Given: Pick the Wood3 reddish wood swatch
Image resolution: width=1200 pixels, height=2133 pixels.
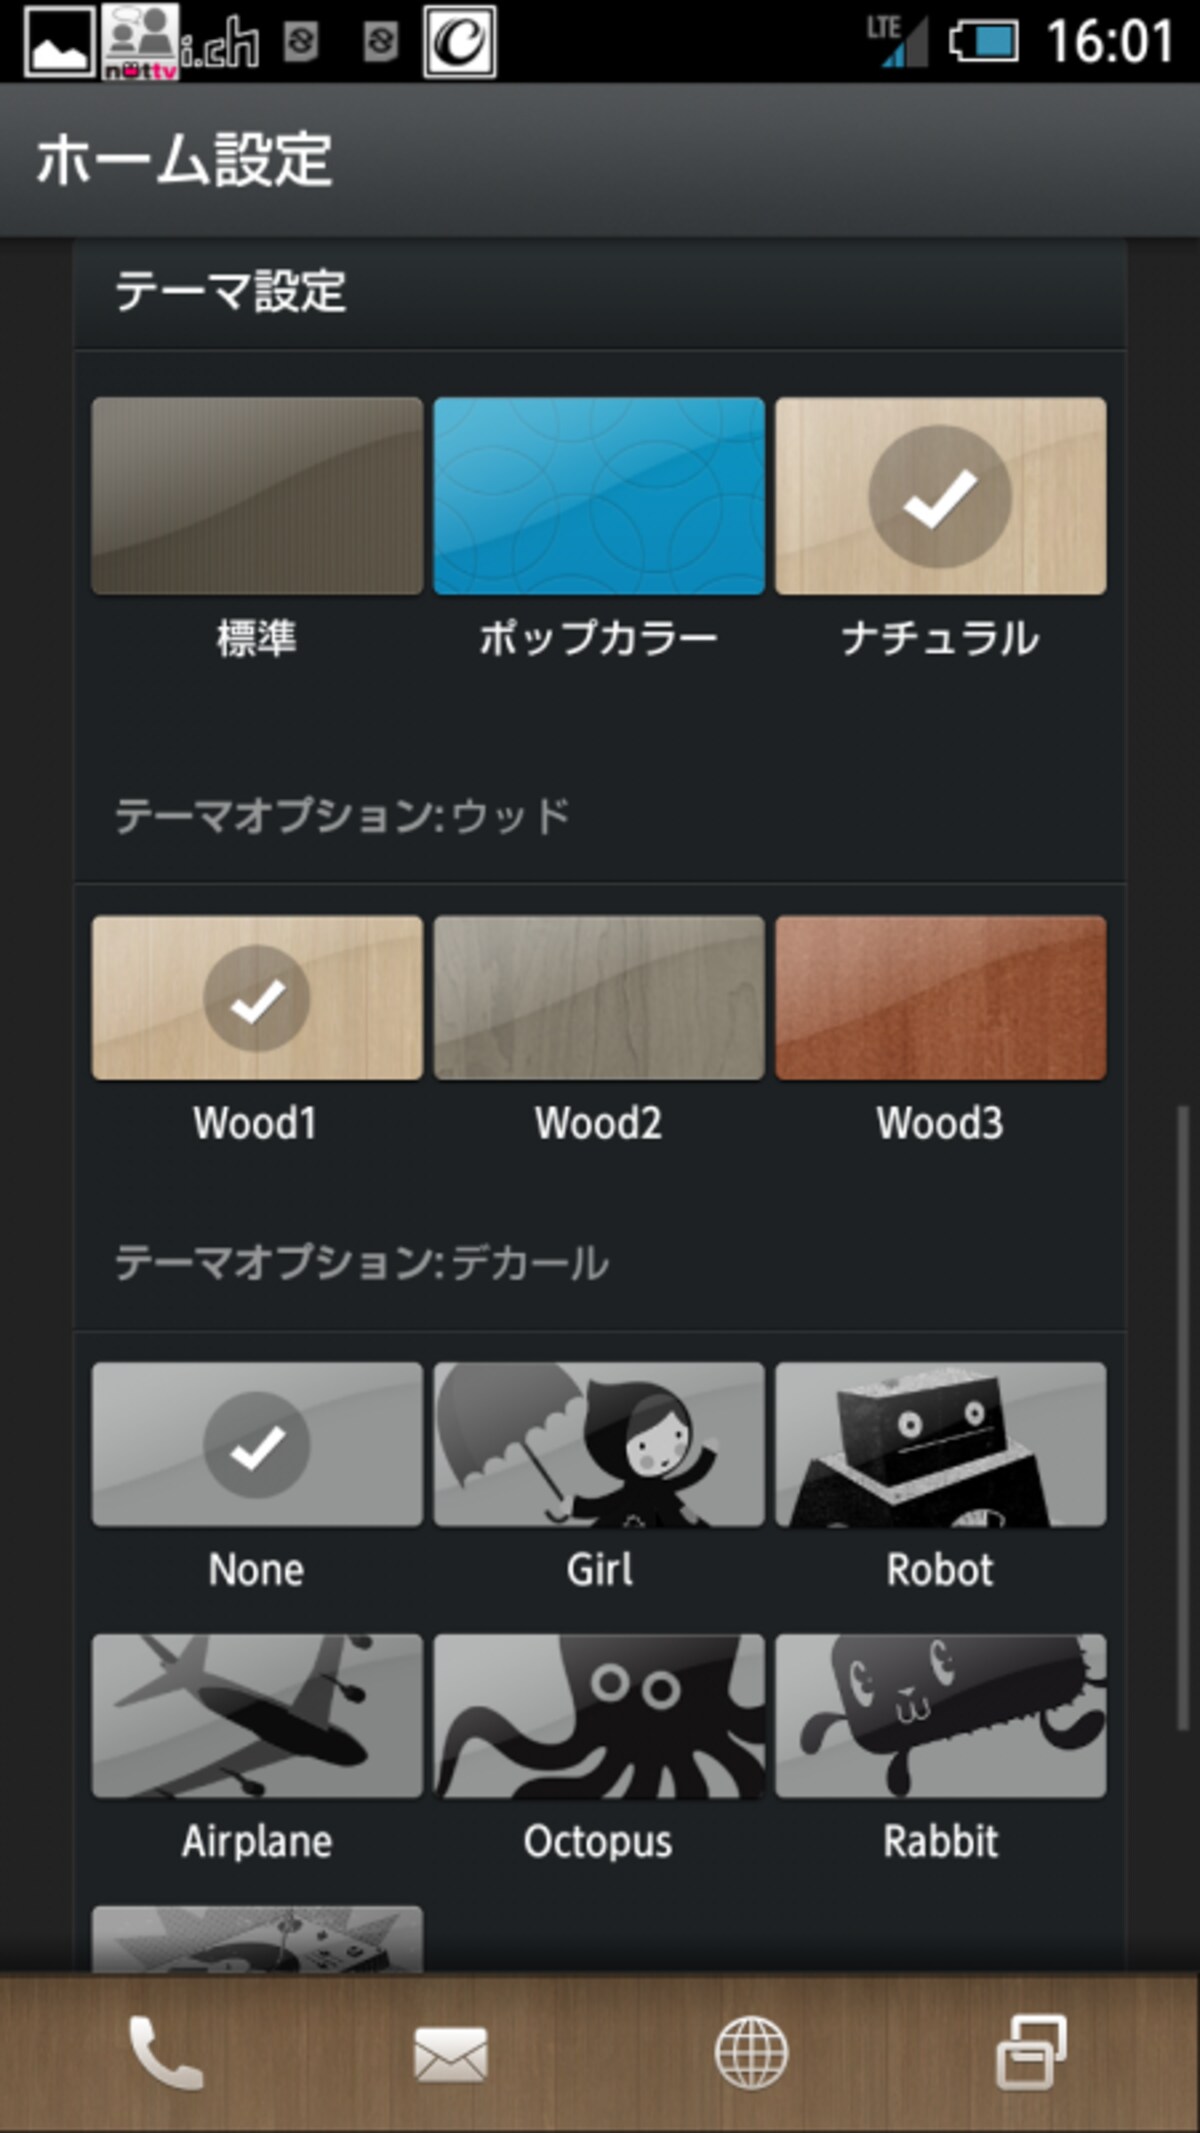Looking at the screenshot, I should 941,998.
